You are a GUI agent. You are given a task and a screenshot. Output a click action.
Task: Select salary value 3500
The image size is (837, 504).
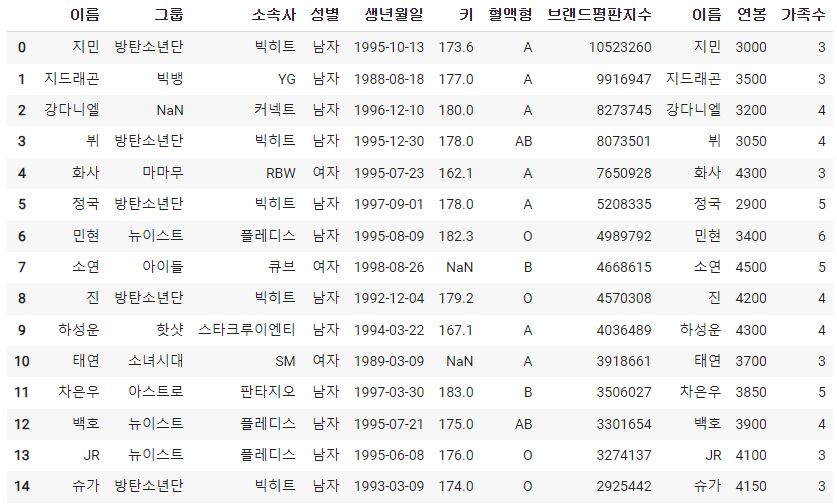click(x=751, y=80)
